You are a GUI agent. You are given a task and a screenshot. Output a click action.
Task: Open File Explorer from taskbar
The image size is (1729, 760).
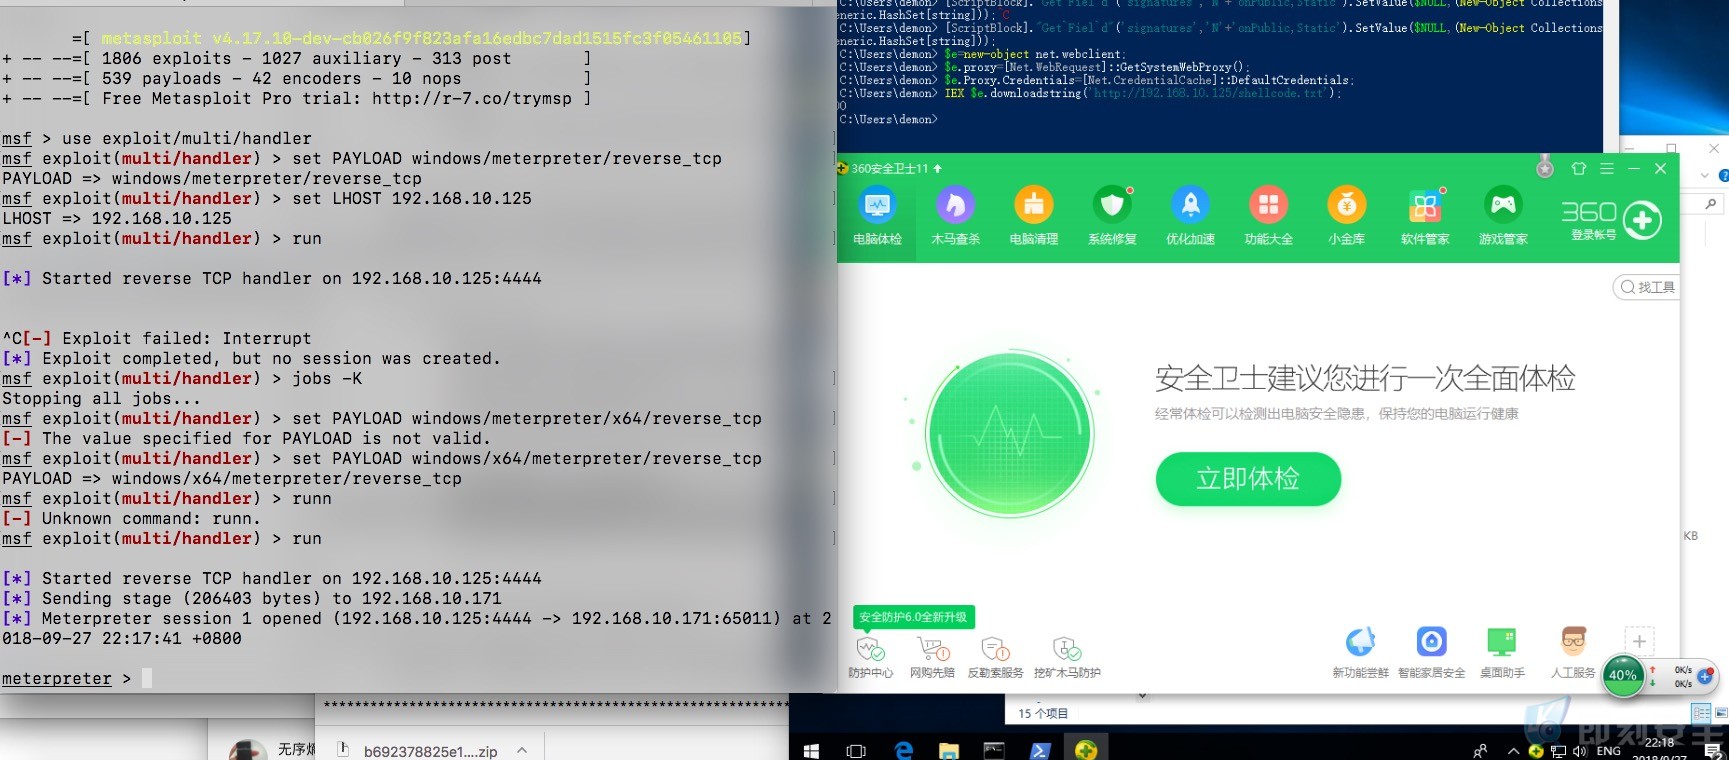tap(949, 751)
